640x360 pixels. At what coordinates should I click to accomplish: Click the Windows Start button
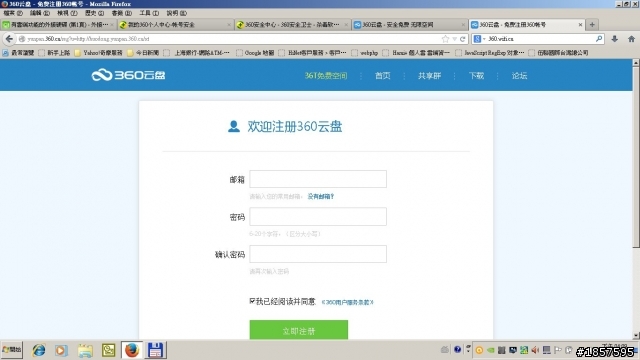(12, 350)
